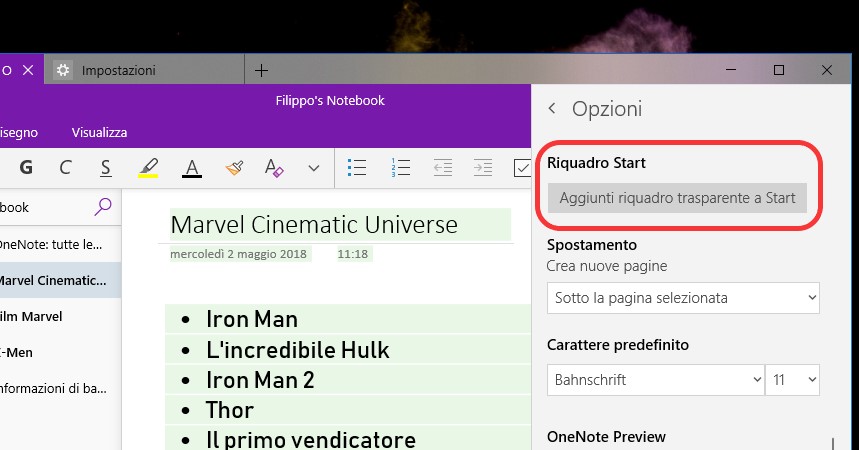Open the Bahnschrift font dropdown

655,380
